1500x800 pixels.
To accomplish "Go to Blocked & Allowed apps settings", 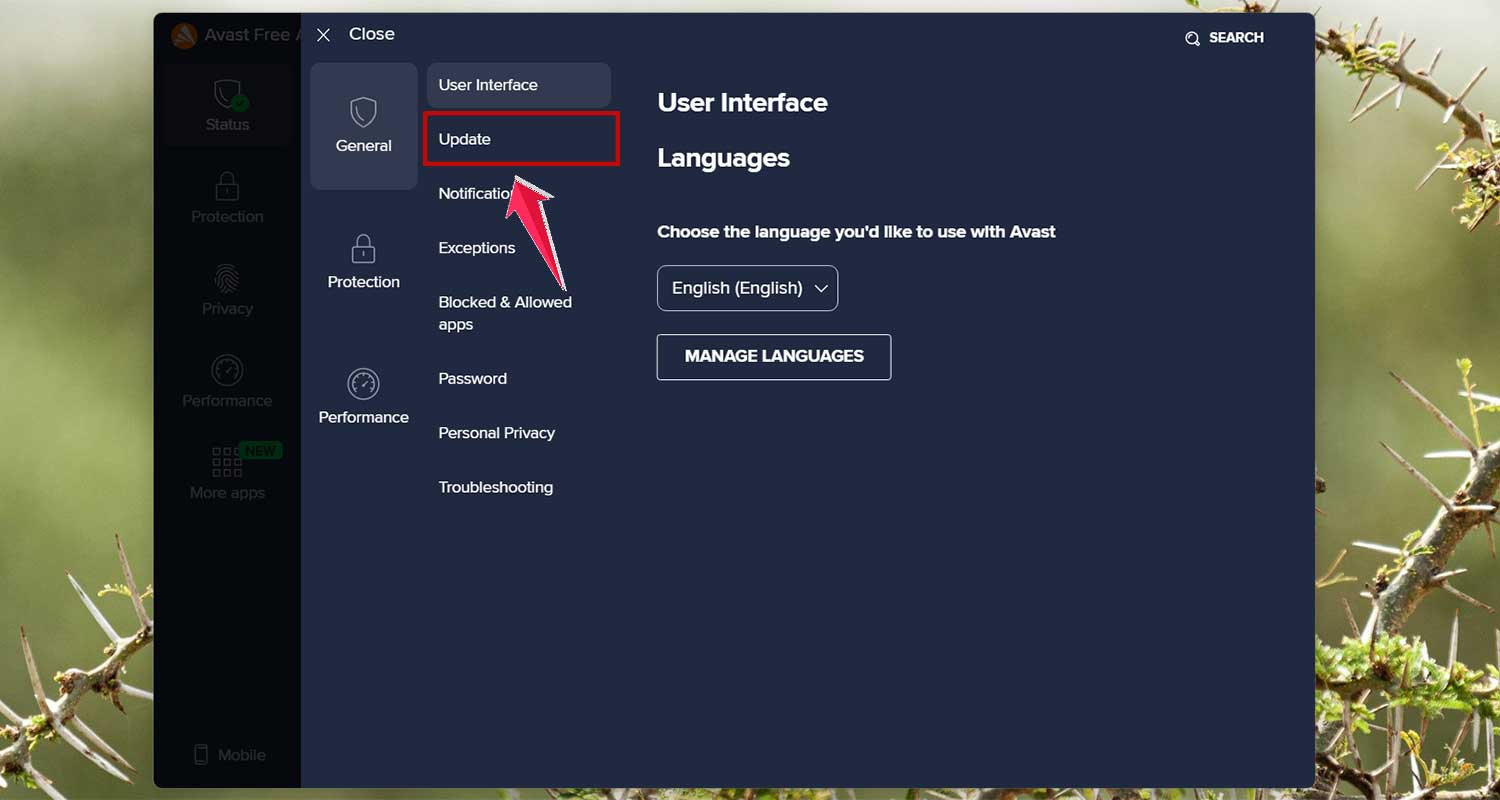I will point(505,312).
